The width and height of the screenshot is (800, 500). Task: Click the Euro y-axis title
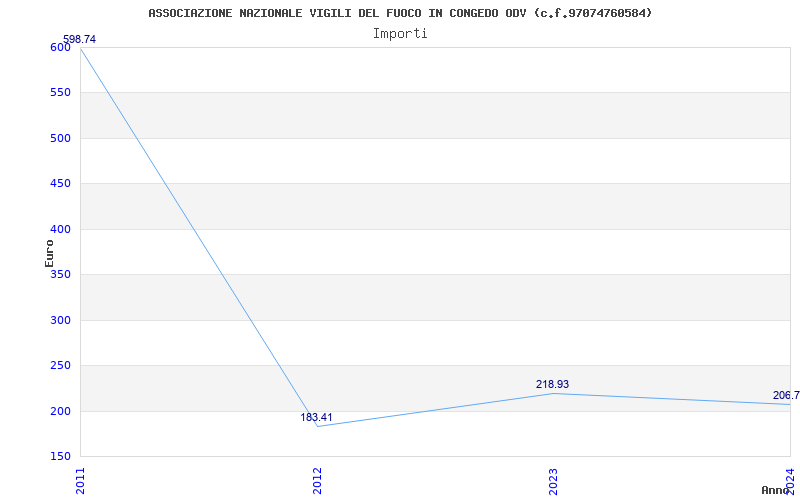point(49,253)
